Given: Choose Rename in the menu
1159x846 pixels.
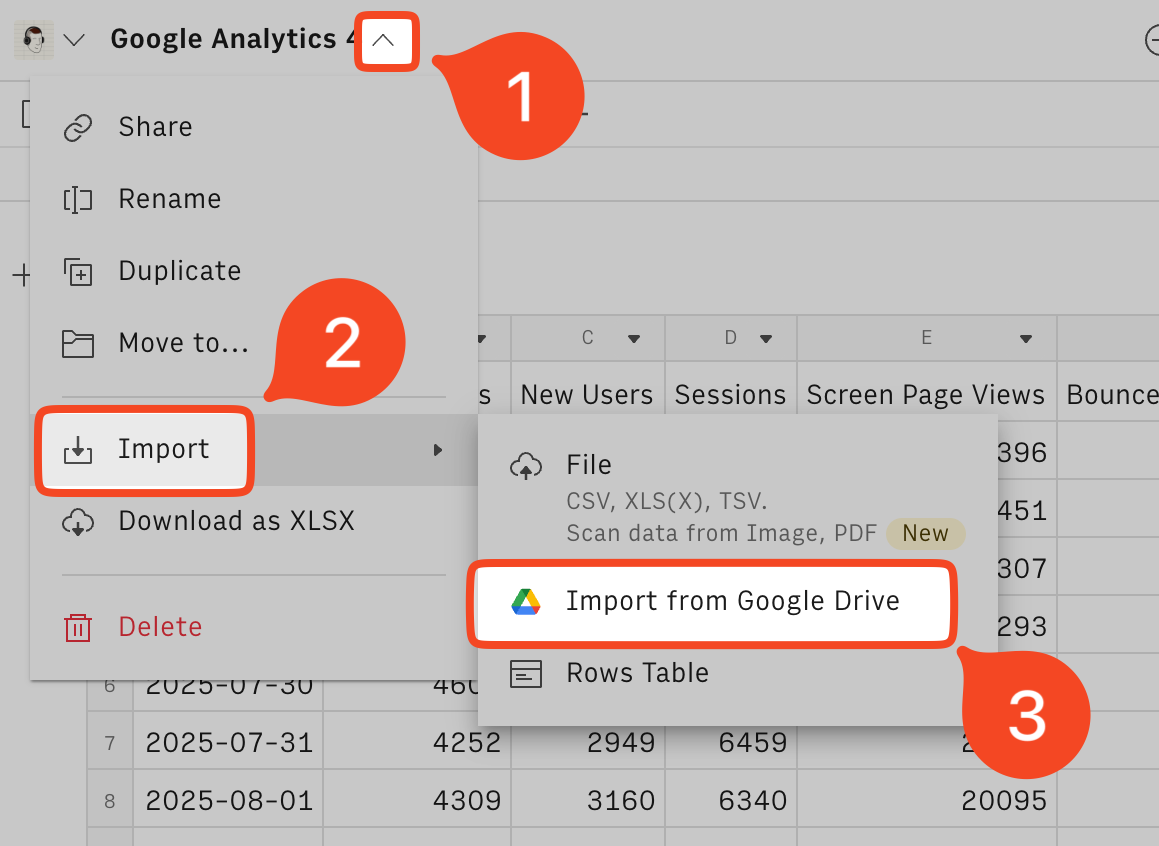Looking at the screenshot, I should 254,199.
